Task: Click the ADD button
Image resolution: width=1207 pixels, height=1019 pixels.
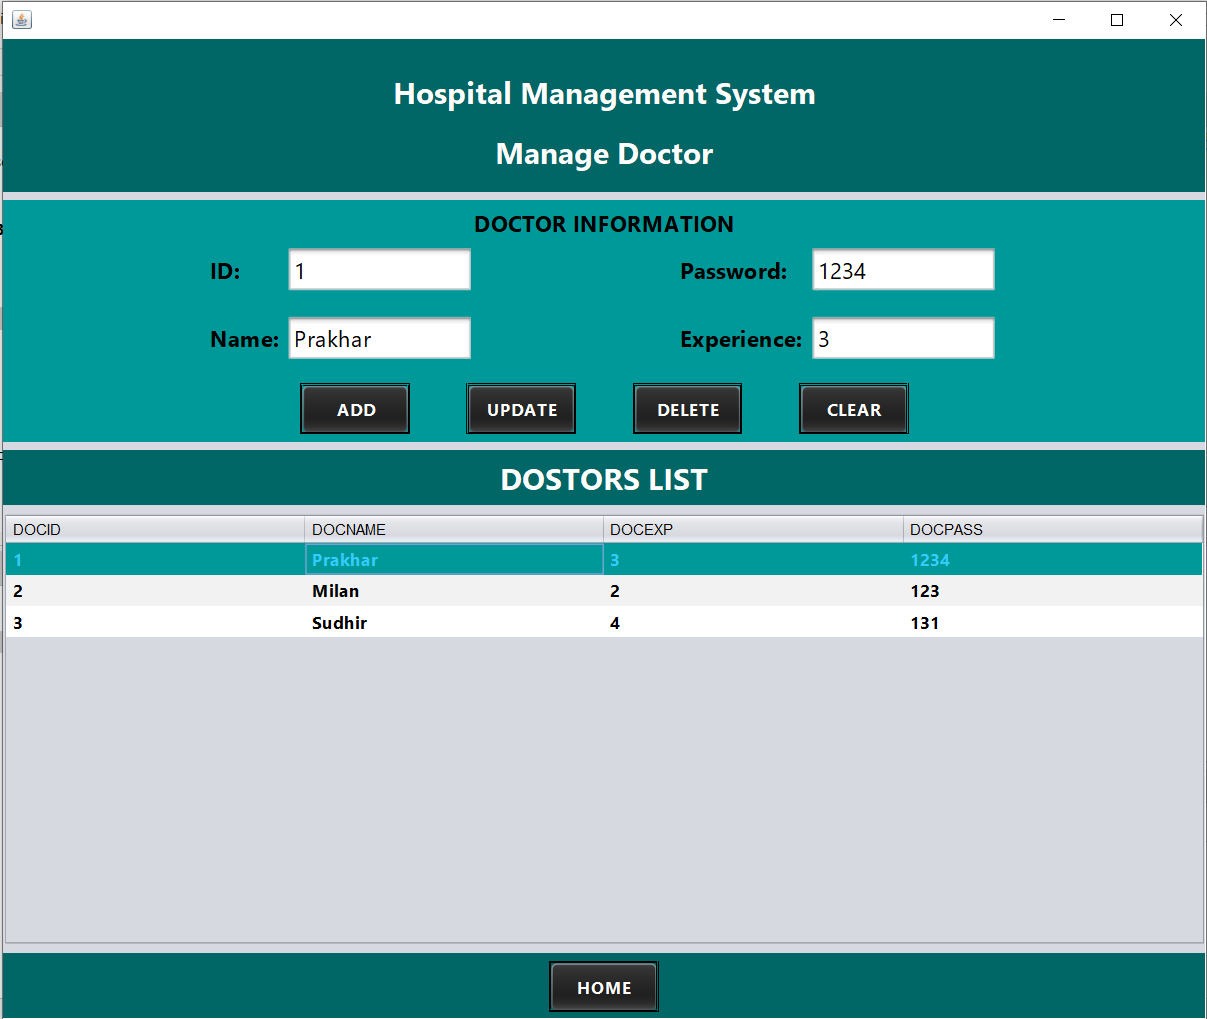Action: coord(354,409)
